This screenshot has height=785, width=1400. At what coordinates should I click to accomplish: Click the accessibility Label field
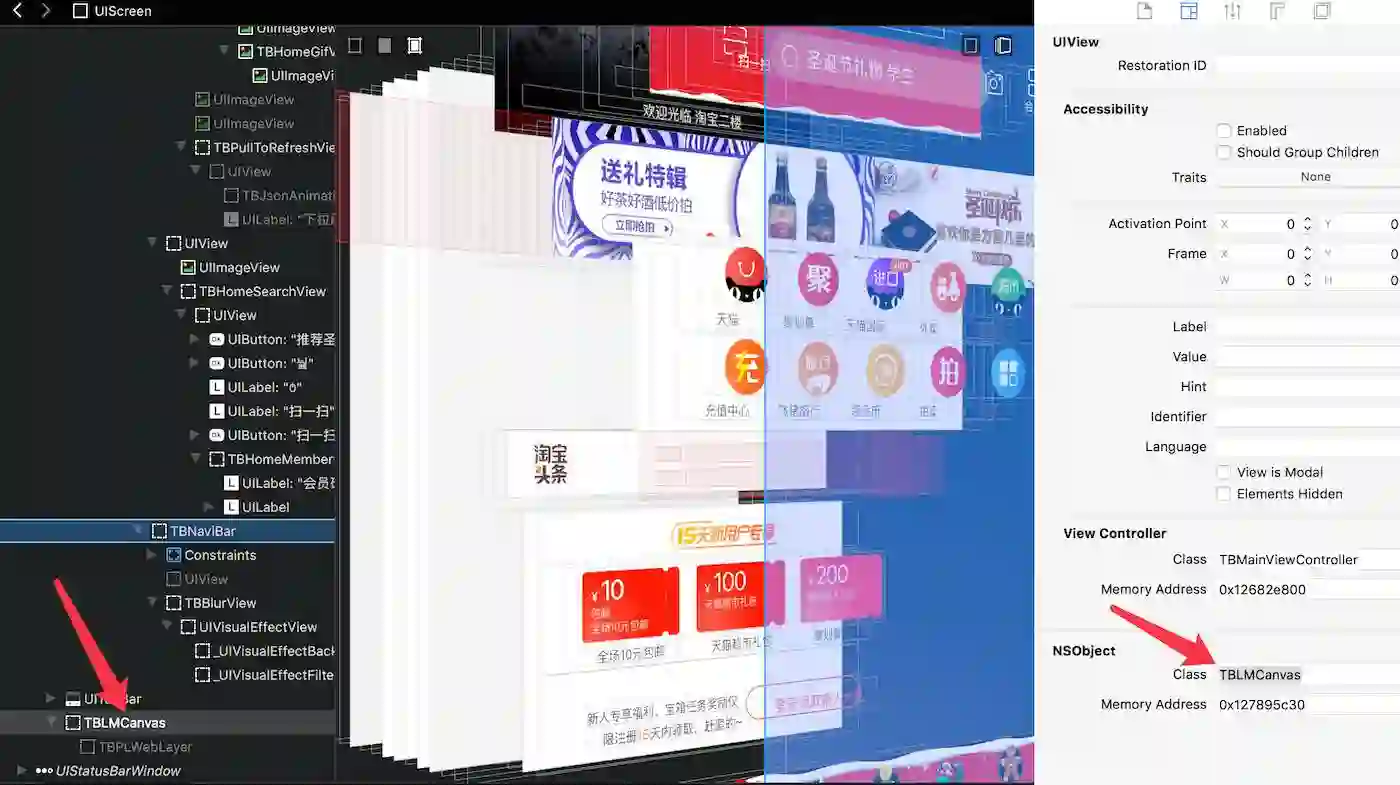click(1308, 327)
